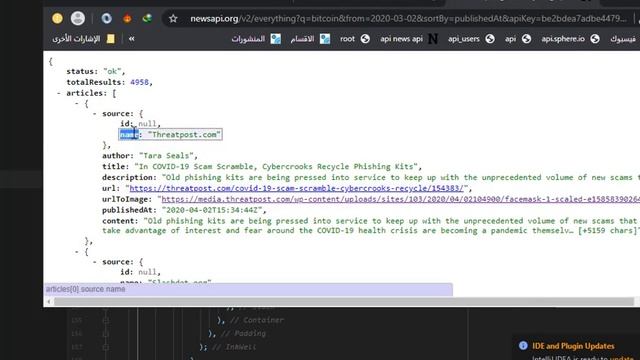Collapse the first article object
The image size is (640, 360).
pyautogui.click(x=76, y=104)
